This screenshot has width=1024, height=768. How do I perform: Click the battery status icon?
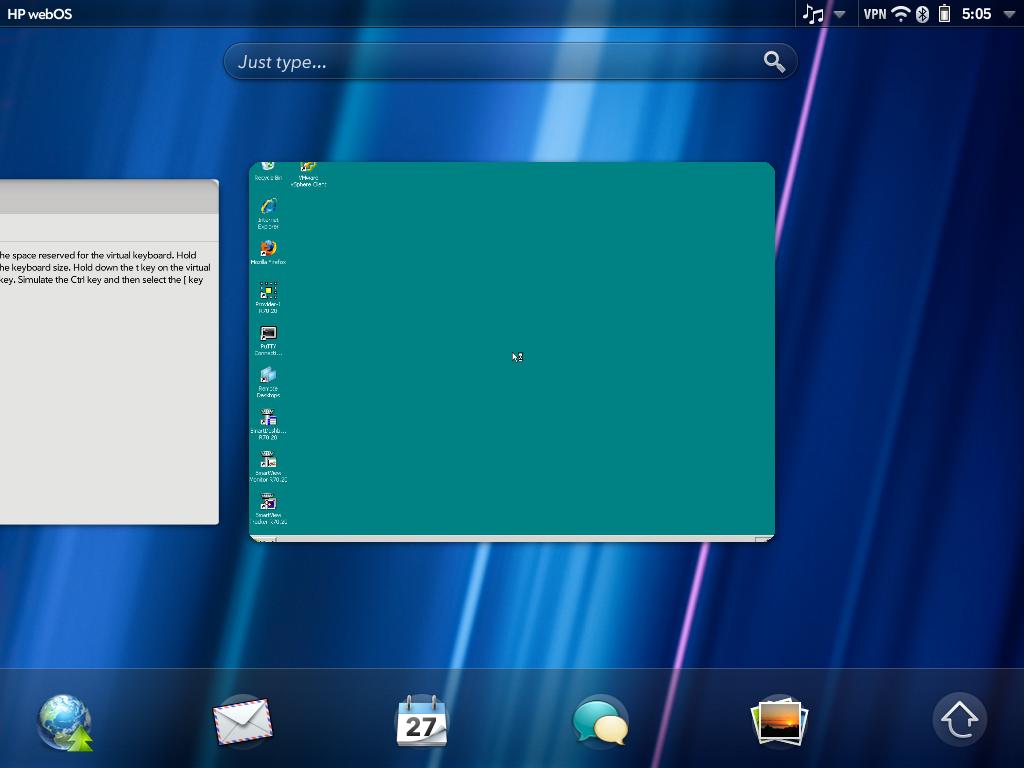tap(944, 14)
